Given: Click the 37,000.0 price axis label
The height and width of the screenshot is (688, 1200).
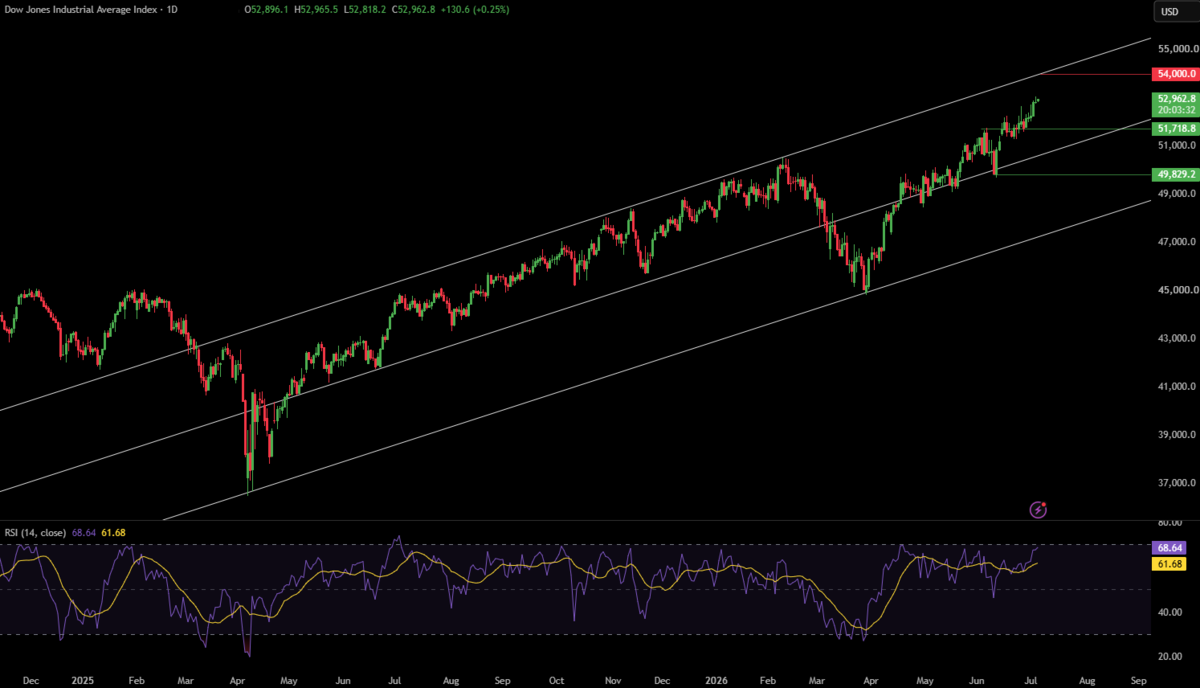Looking at the screenshot, I should pyautogui.click(x=1177, y=482).
